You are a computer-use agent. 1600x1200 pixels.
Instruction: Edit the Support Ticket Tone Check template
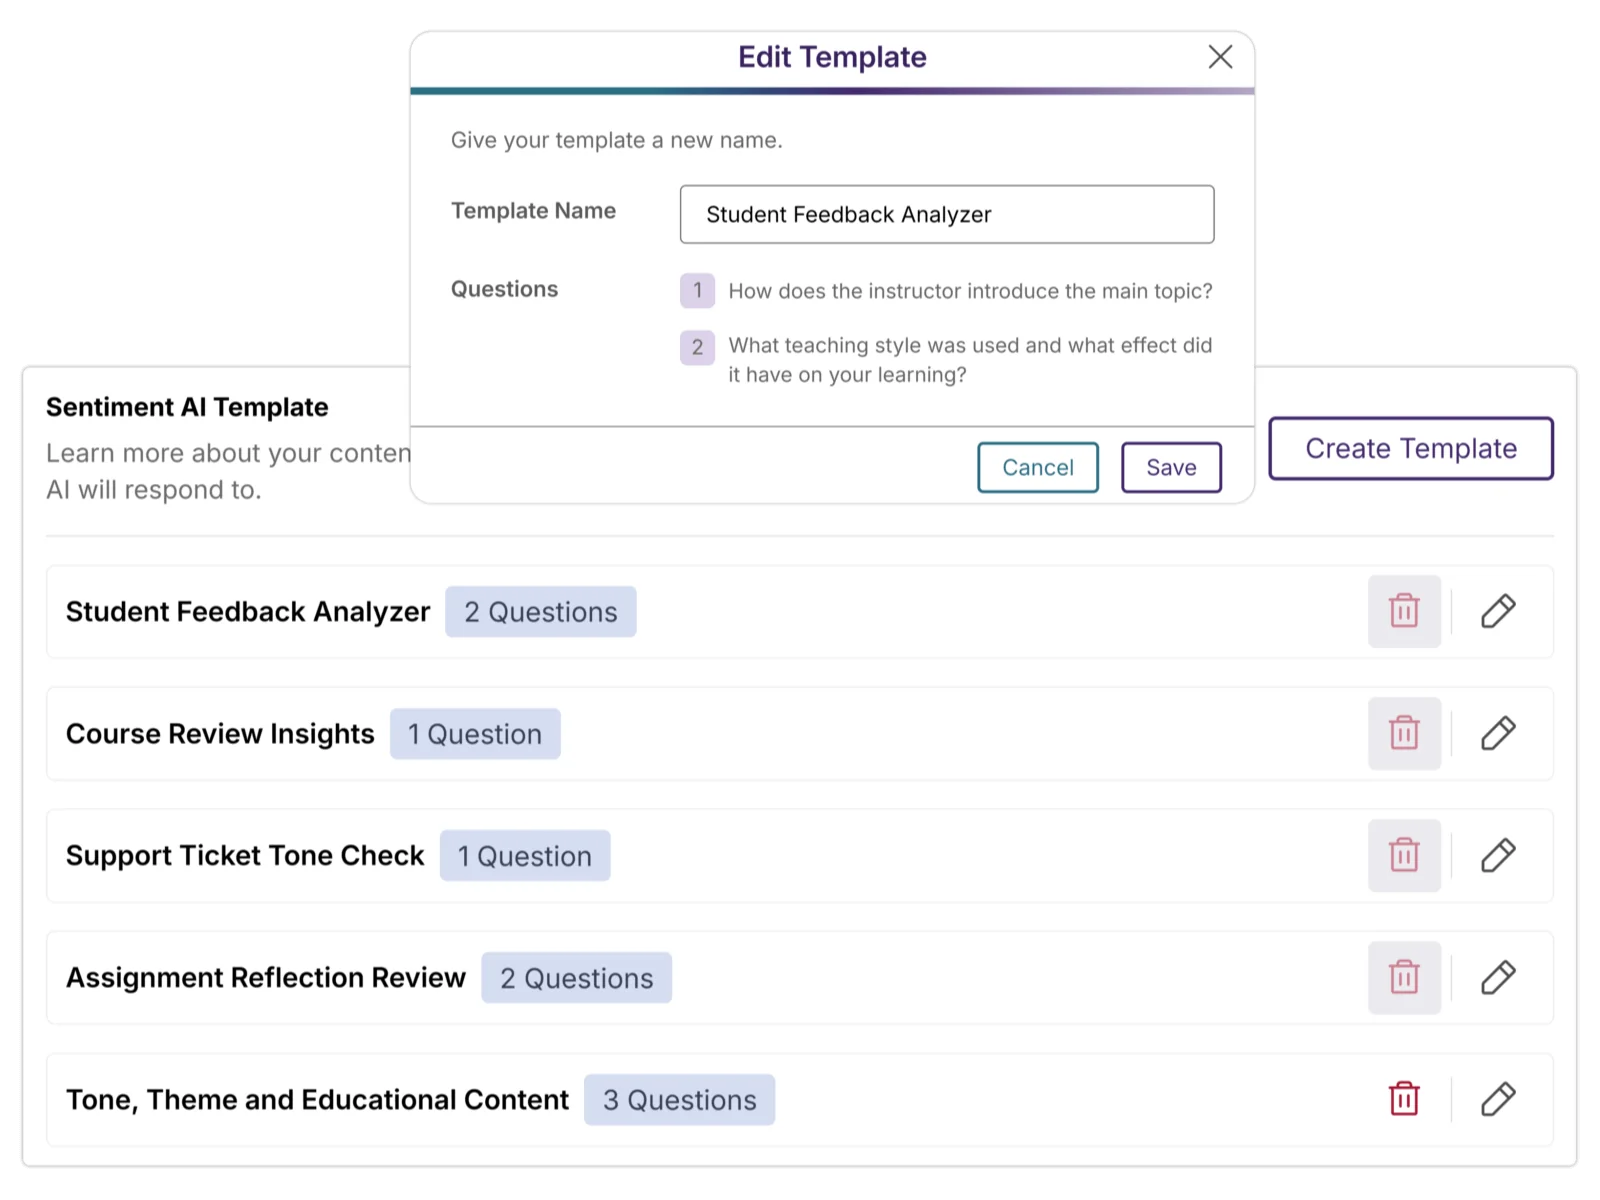[x=1498, y=855]
